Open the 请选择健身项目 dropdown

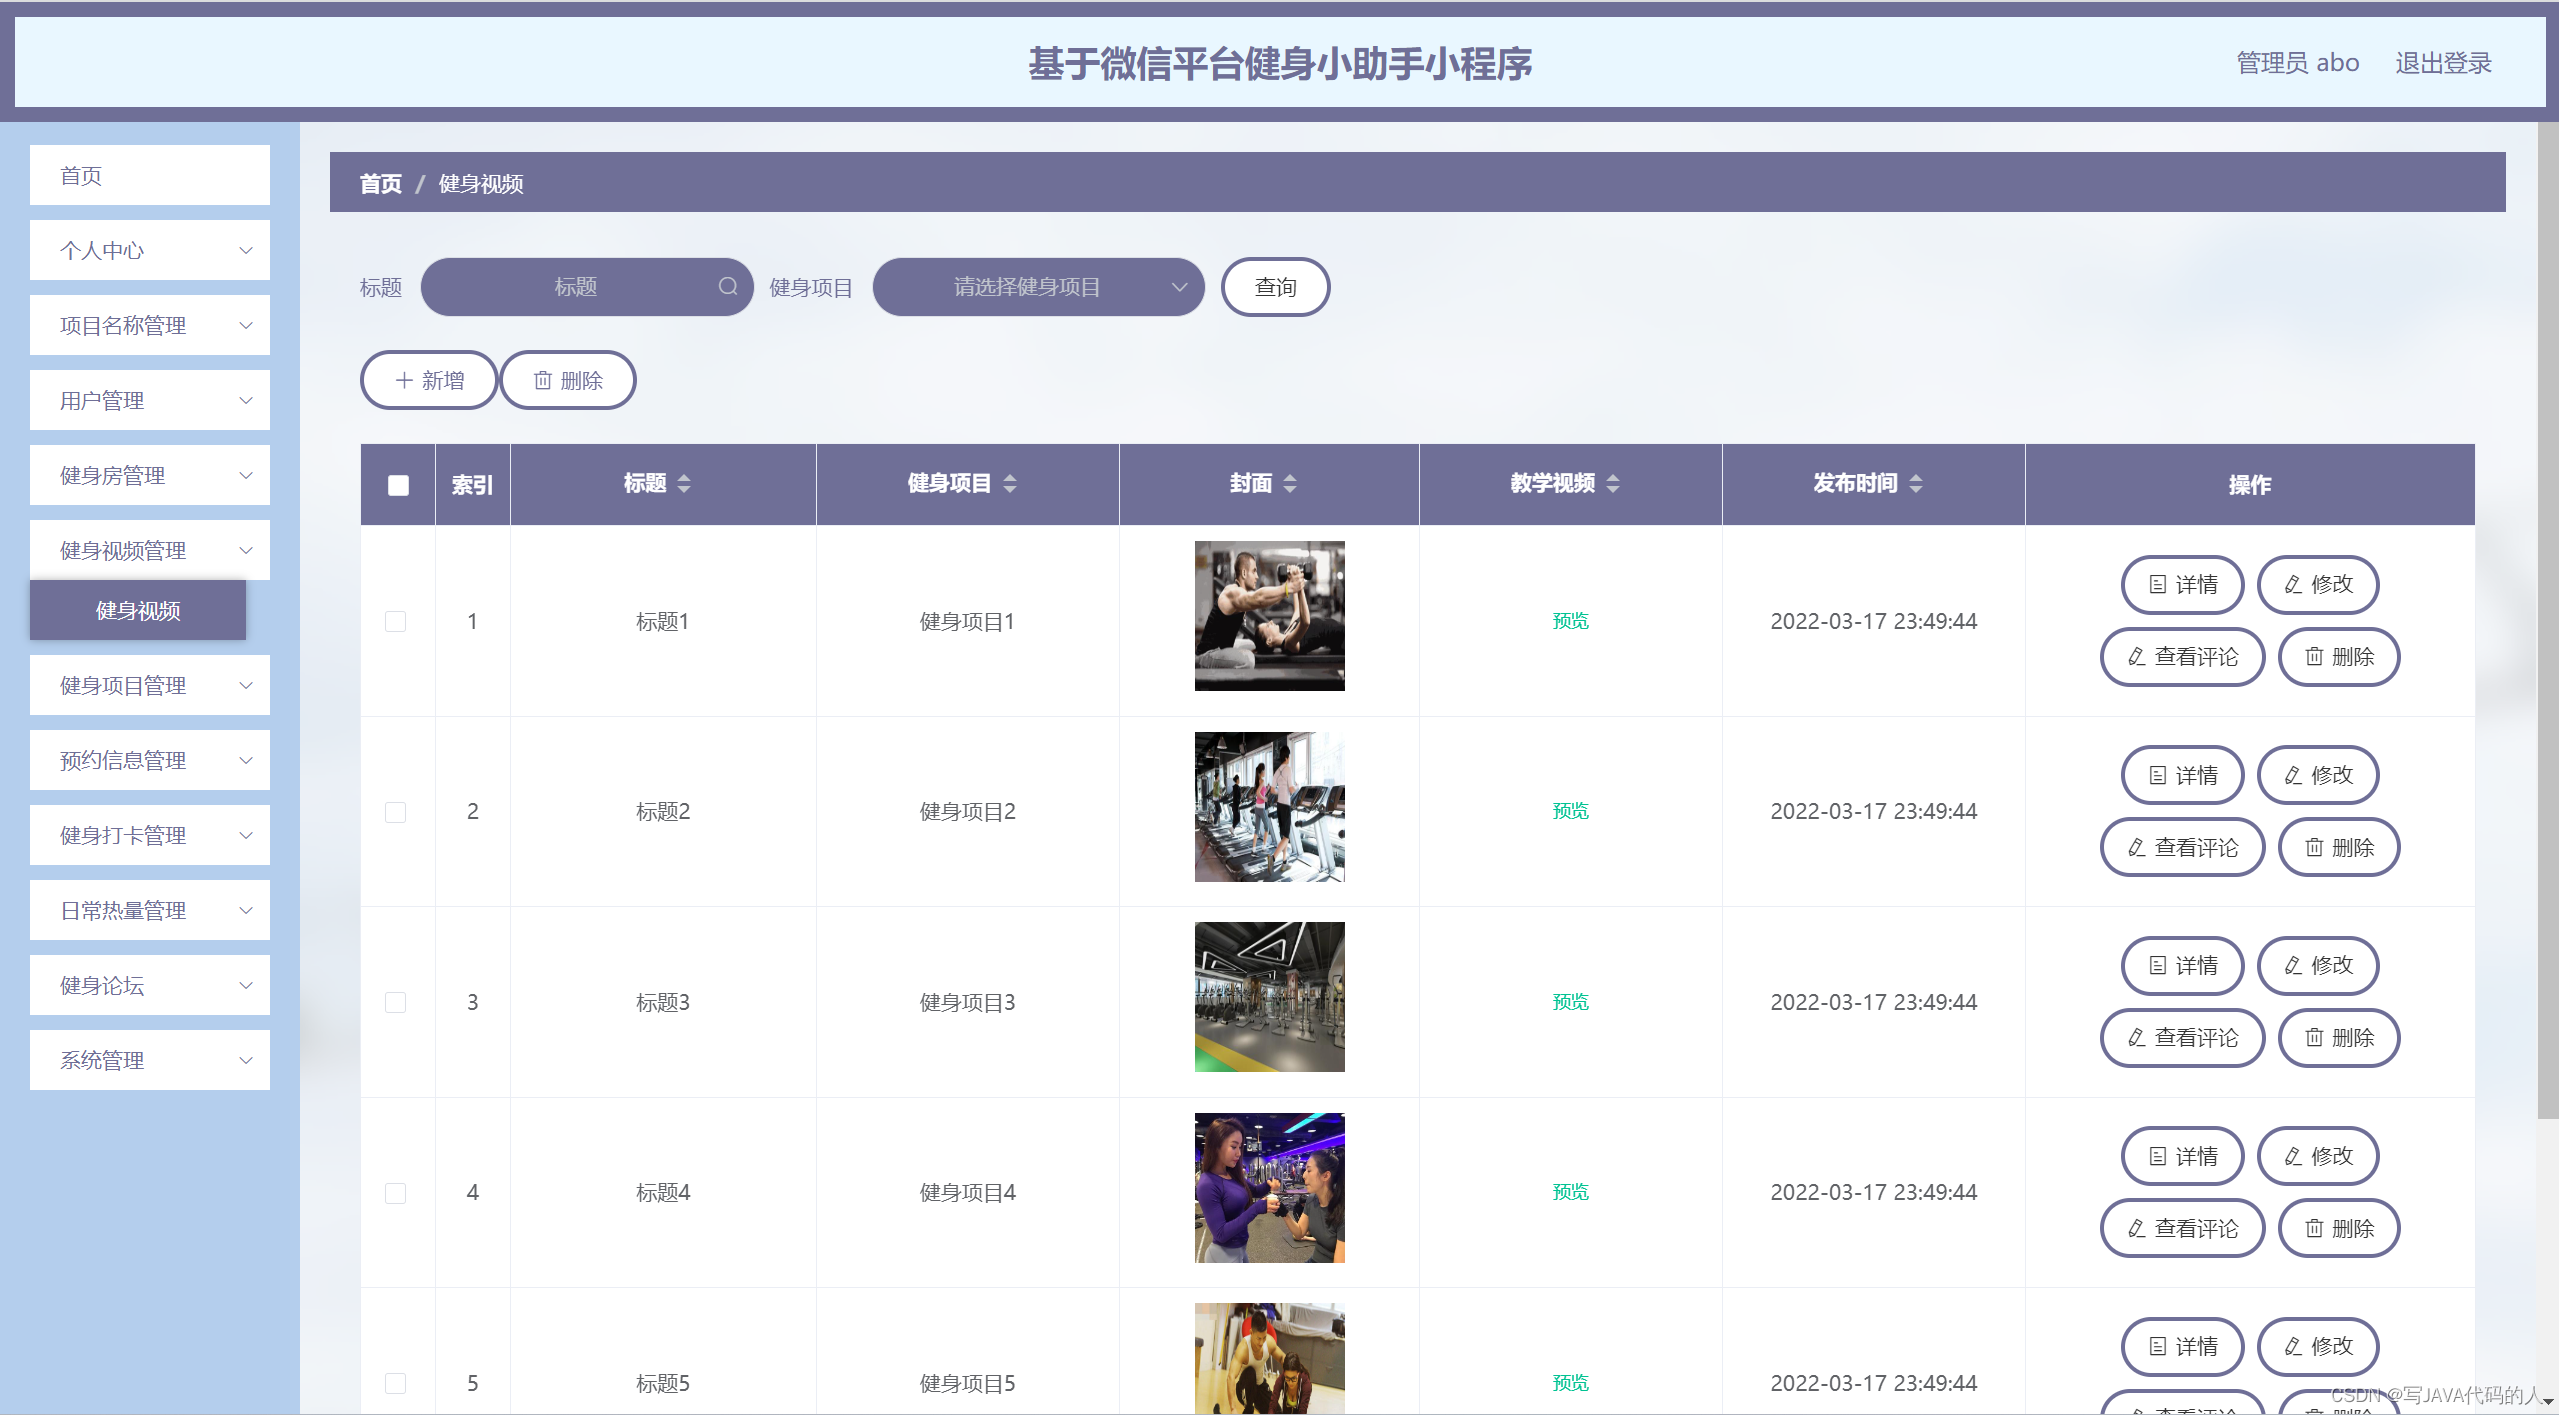point(1038,287)
